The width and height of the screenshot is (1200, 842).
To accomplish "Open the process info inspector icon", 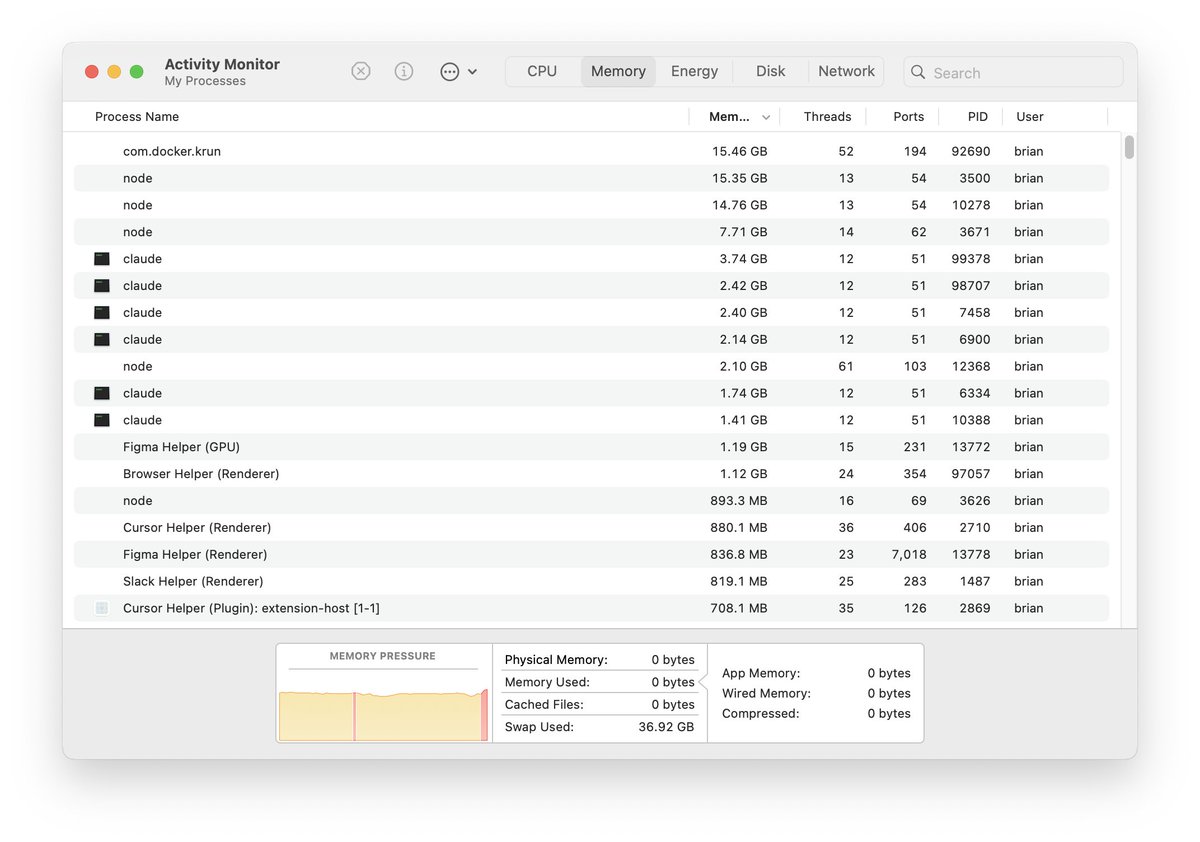I will [x=404, y=71].
